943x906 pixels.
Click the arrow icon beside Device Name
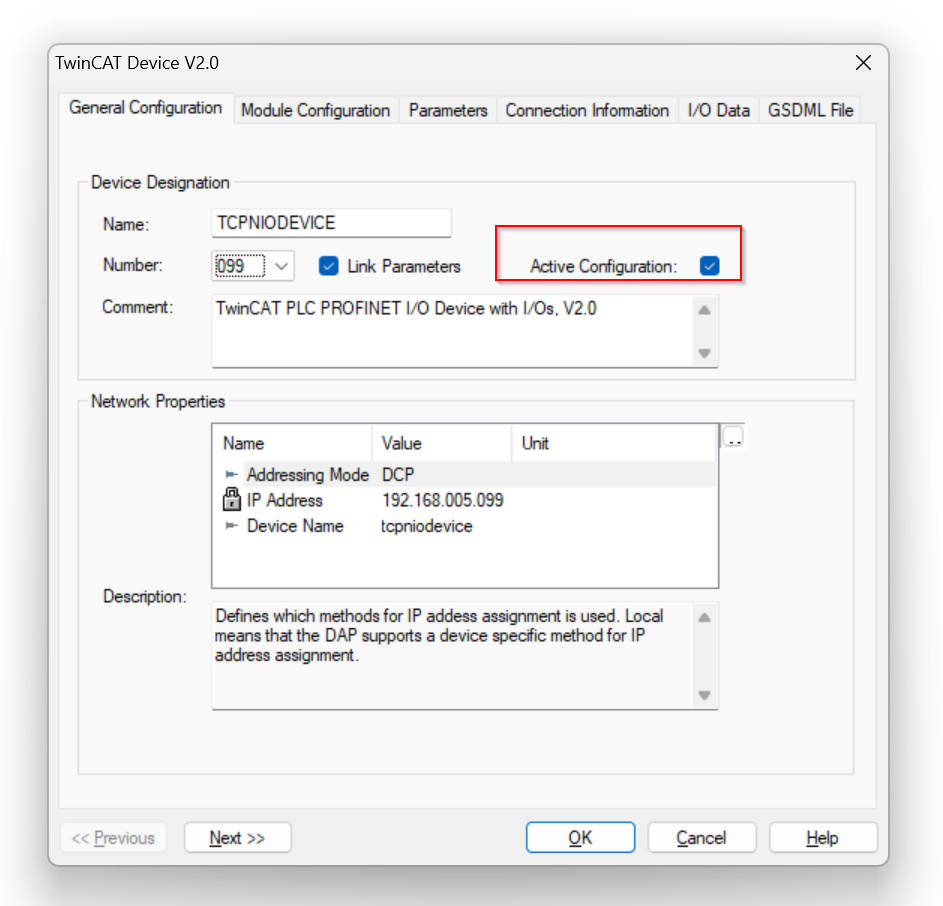(x=231, y=526)
